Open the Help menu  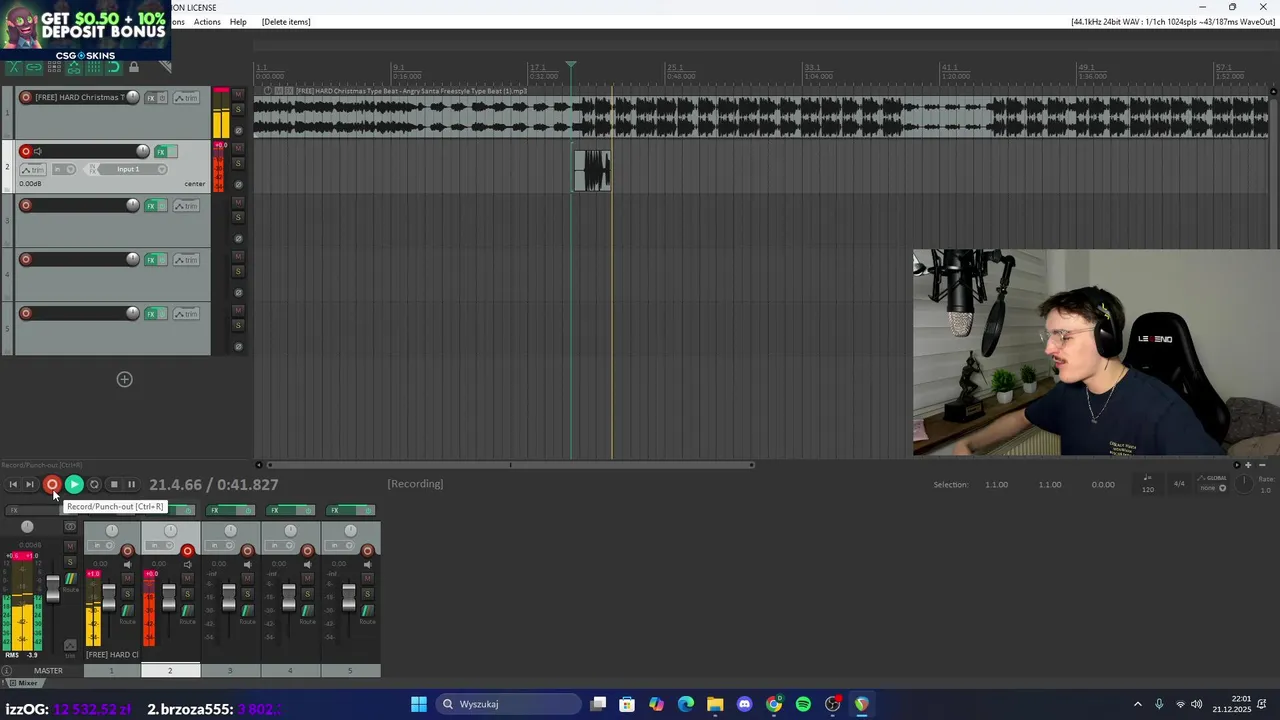tap(238, 22)
